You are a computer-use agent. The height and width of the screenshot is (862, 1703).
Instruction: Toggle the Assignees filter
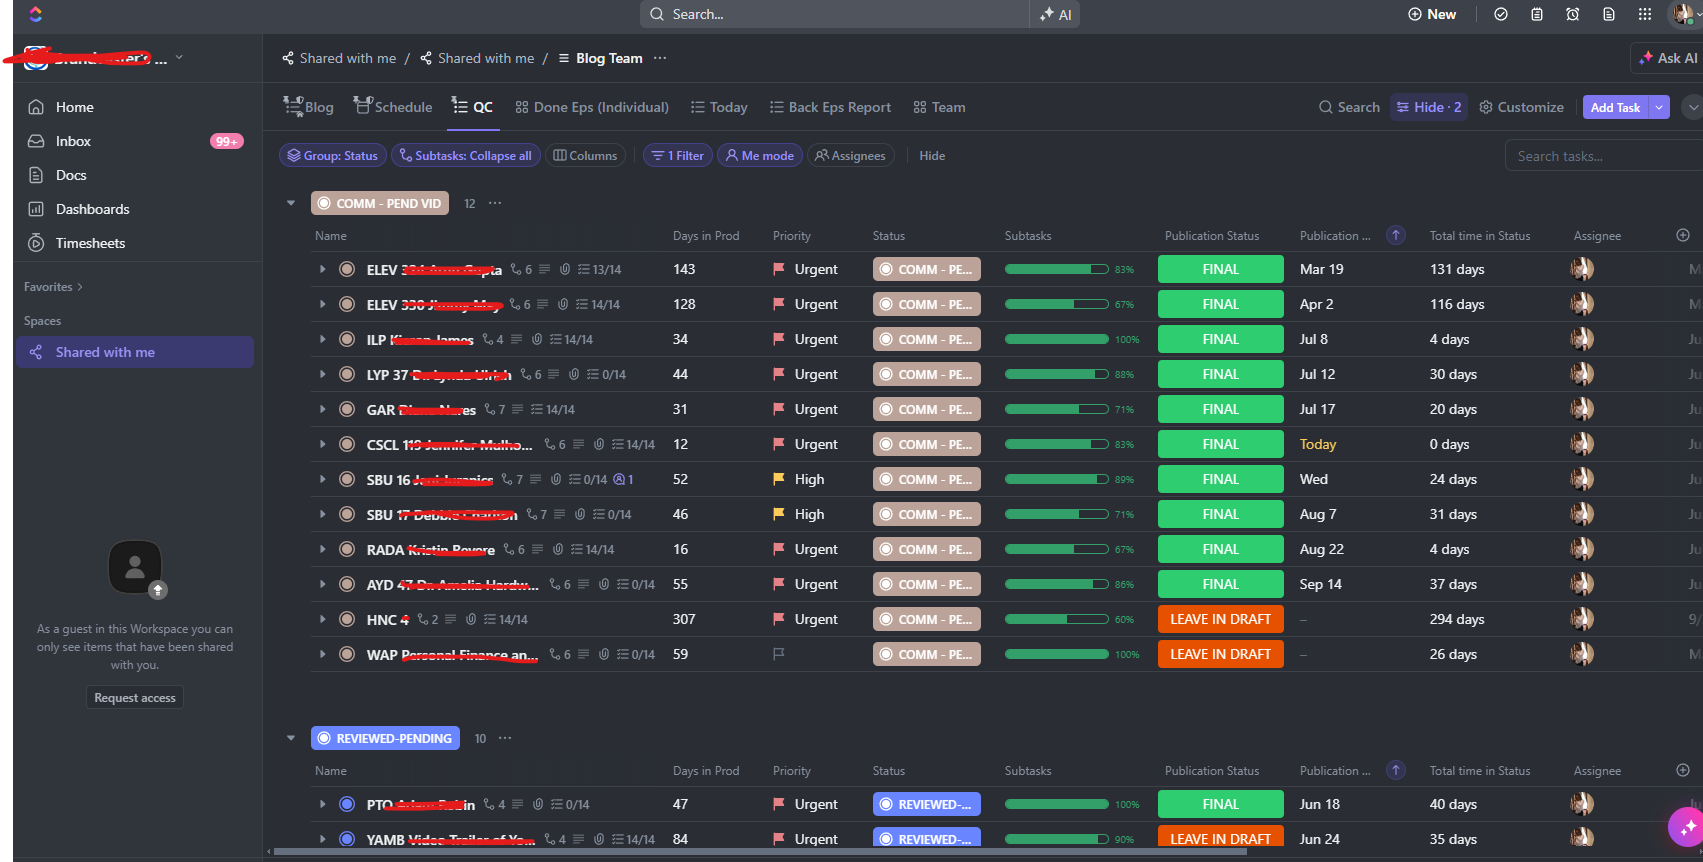[850, 155]
